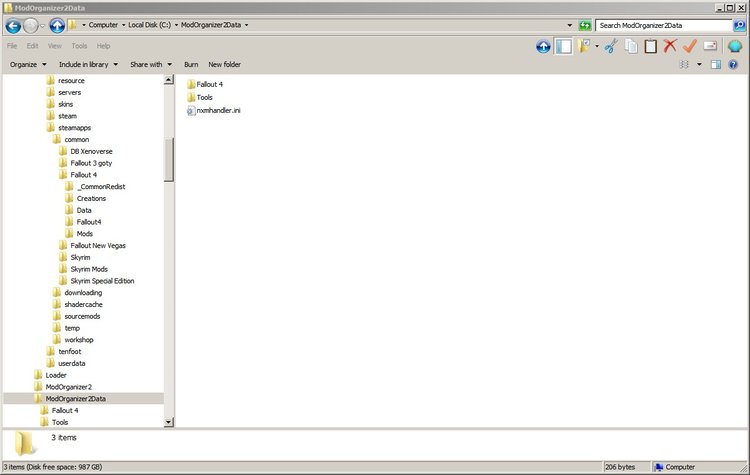This screenshot has height=475, width=750.
Task: Click the tree scrollbar down arrow
Action: (x=168, y=422)
